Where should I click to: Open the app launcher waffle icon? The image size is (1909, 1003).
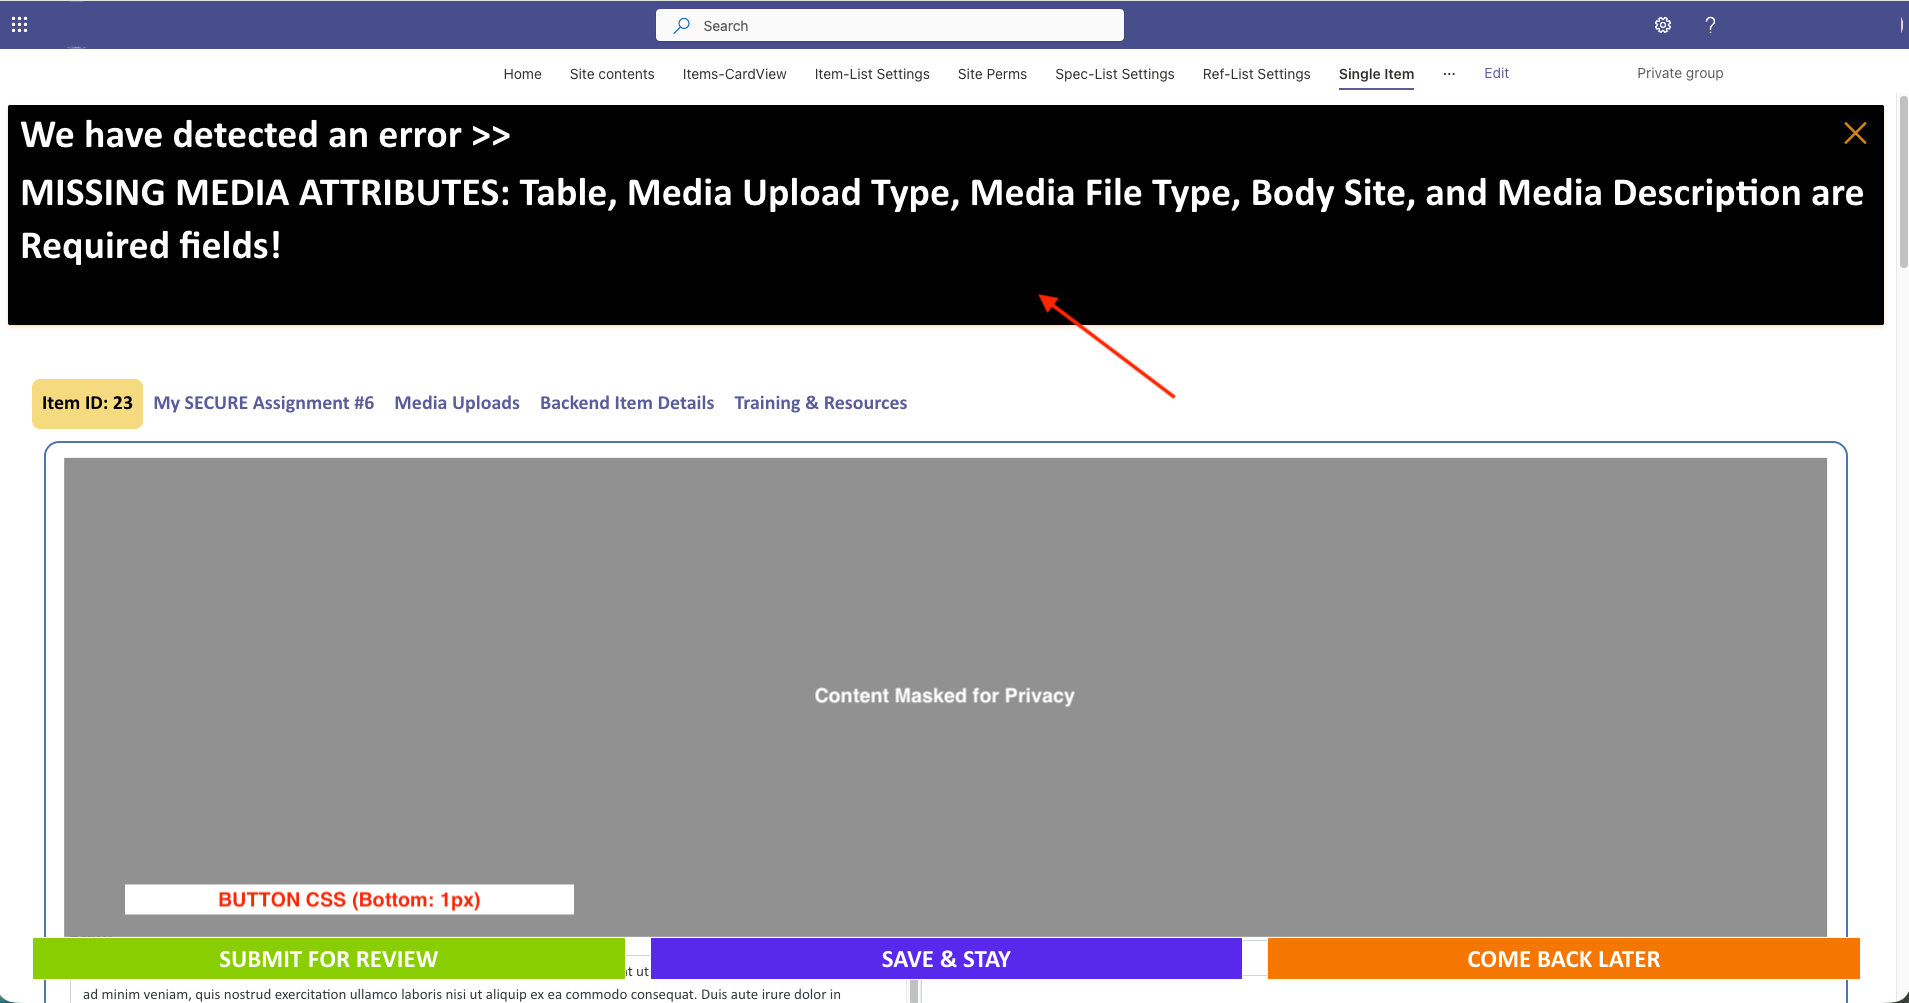click(19, 25)
